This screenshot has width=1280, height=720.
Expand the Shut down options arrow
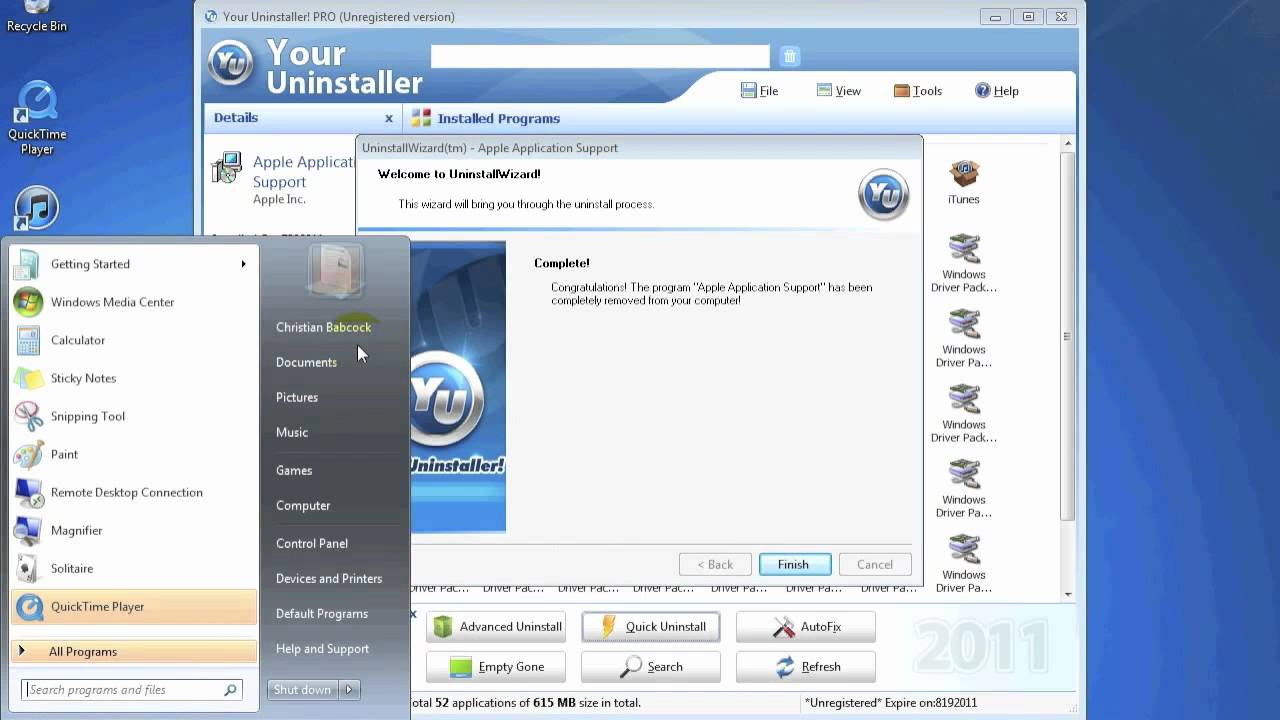tap(350, 689)
